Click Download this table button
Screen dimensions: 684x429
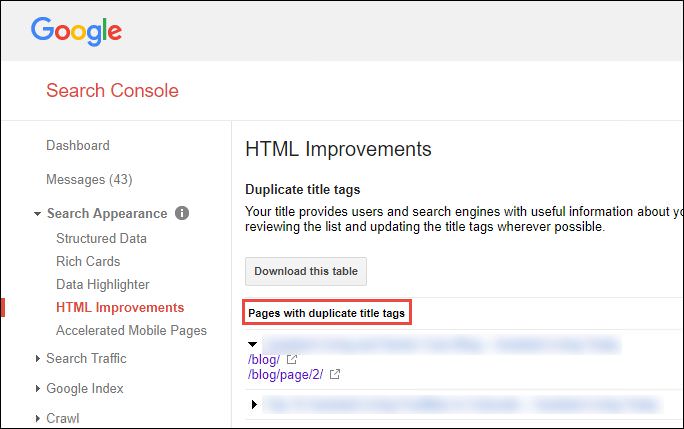point(306,271)
